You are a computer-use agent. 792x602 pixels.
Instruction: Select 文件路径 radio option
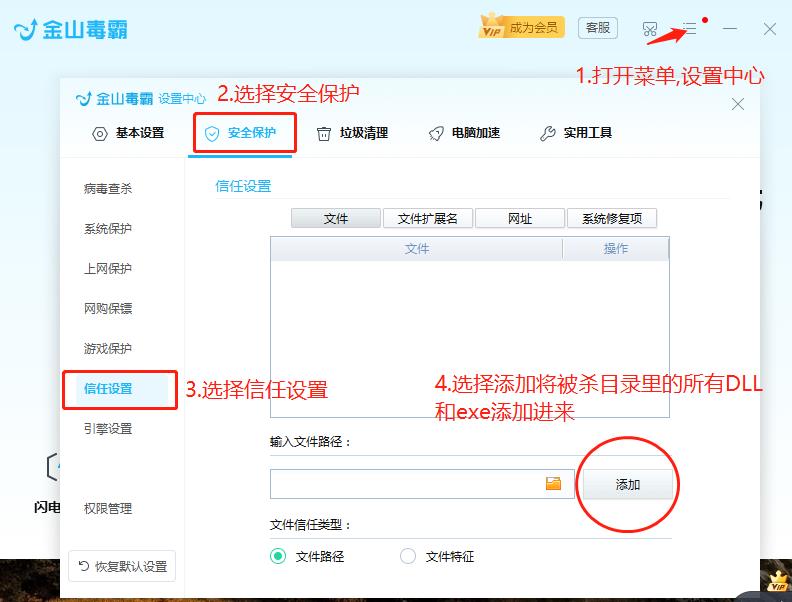pyautogui.click(x=307, y=557)
